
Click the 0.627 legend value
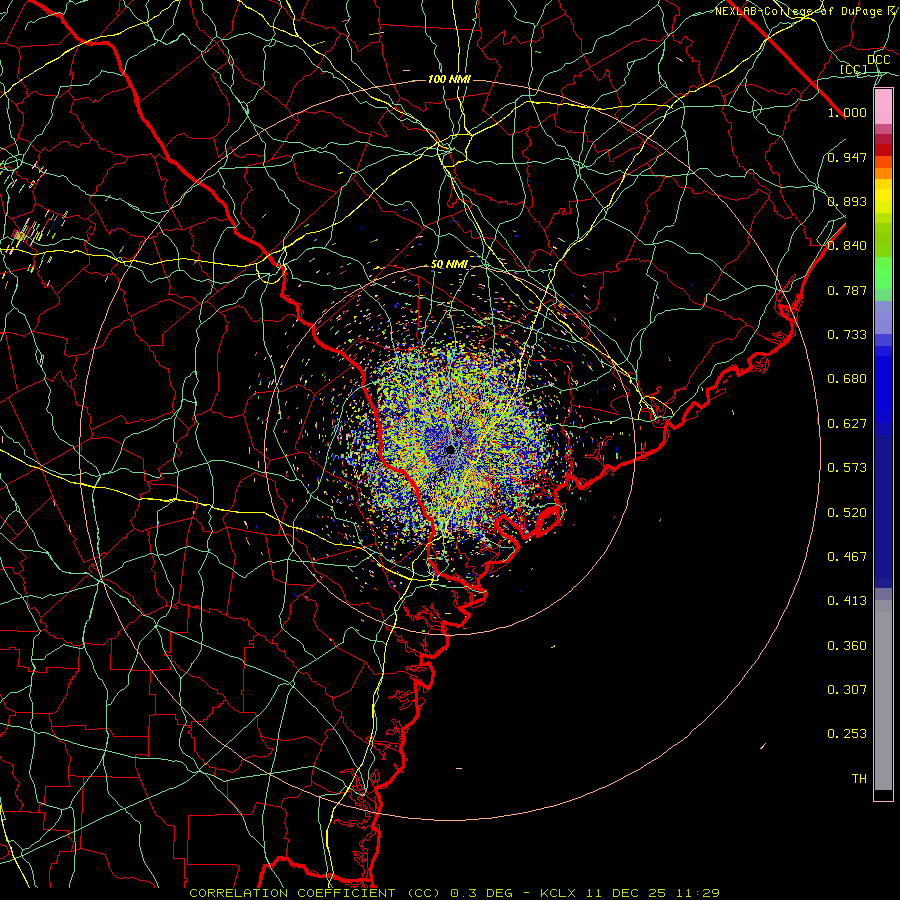(x=847, y=424)
